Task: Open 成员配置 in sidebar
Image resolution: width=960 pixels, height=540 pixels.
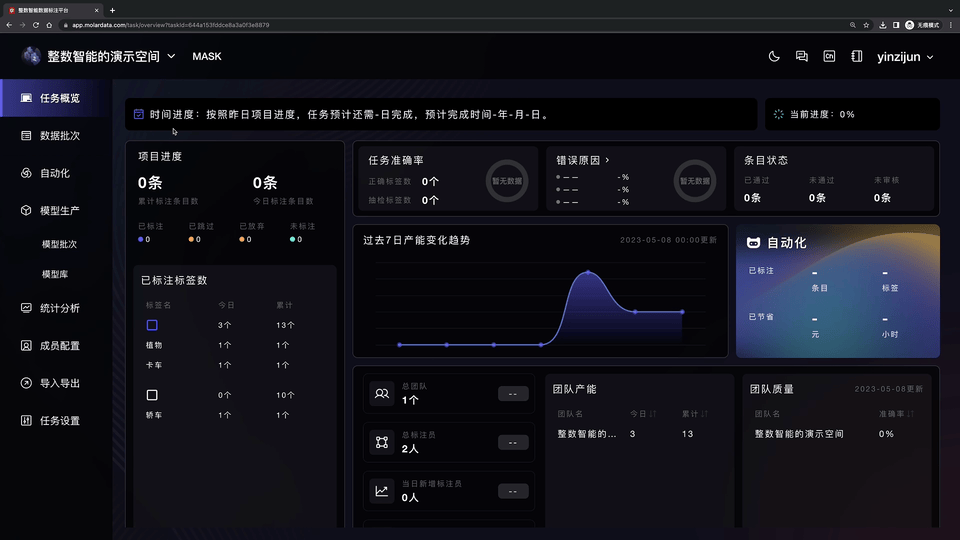Action: [56, 346]
